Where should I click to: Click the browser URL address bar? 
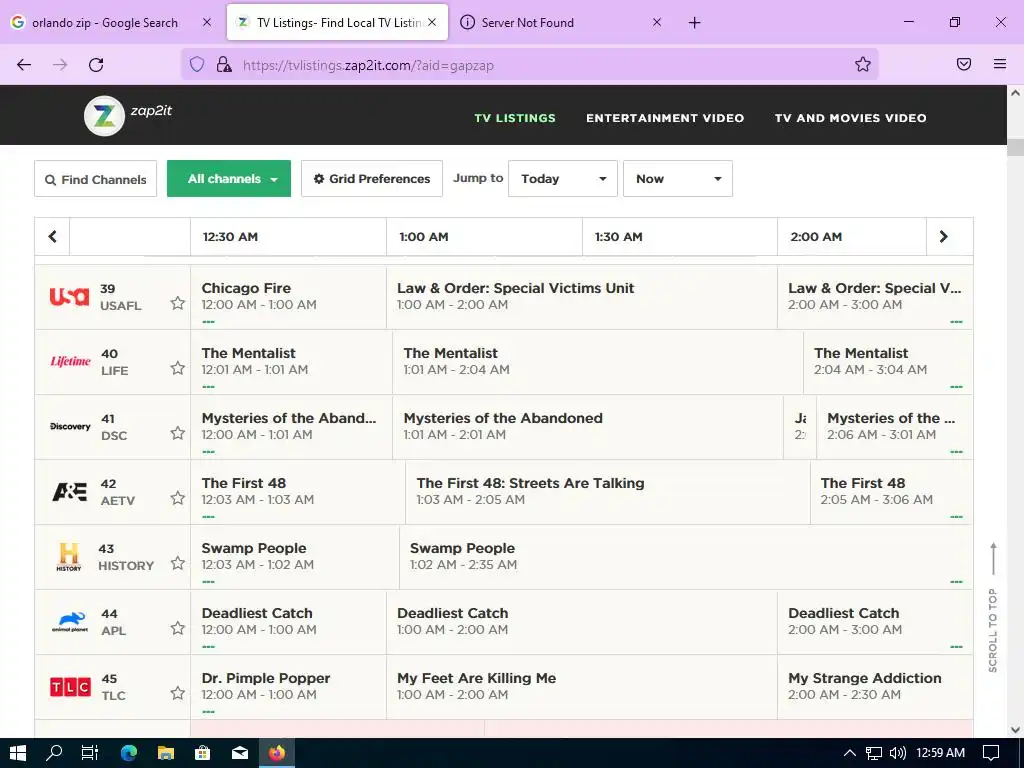click(x=529, y=64)
